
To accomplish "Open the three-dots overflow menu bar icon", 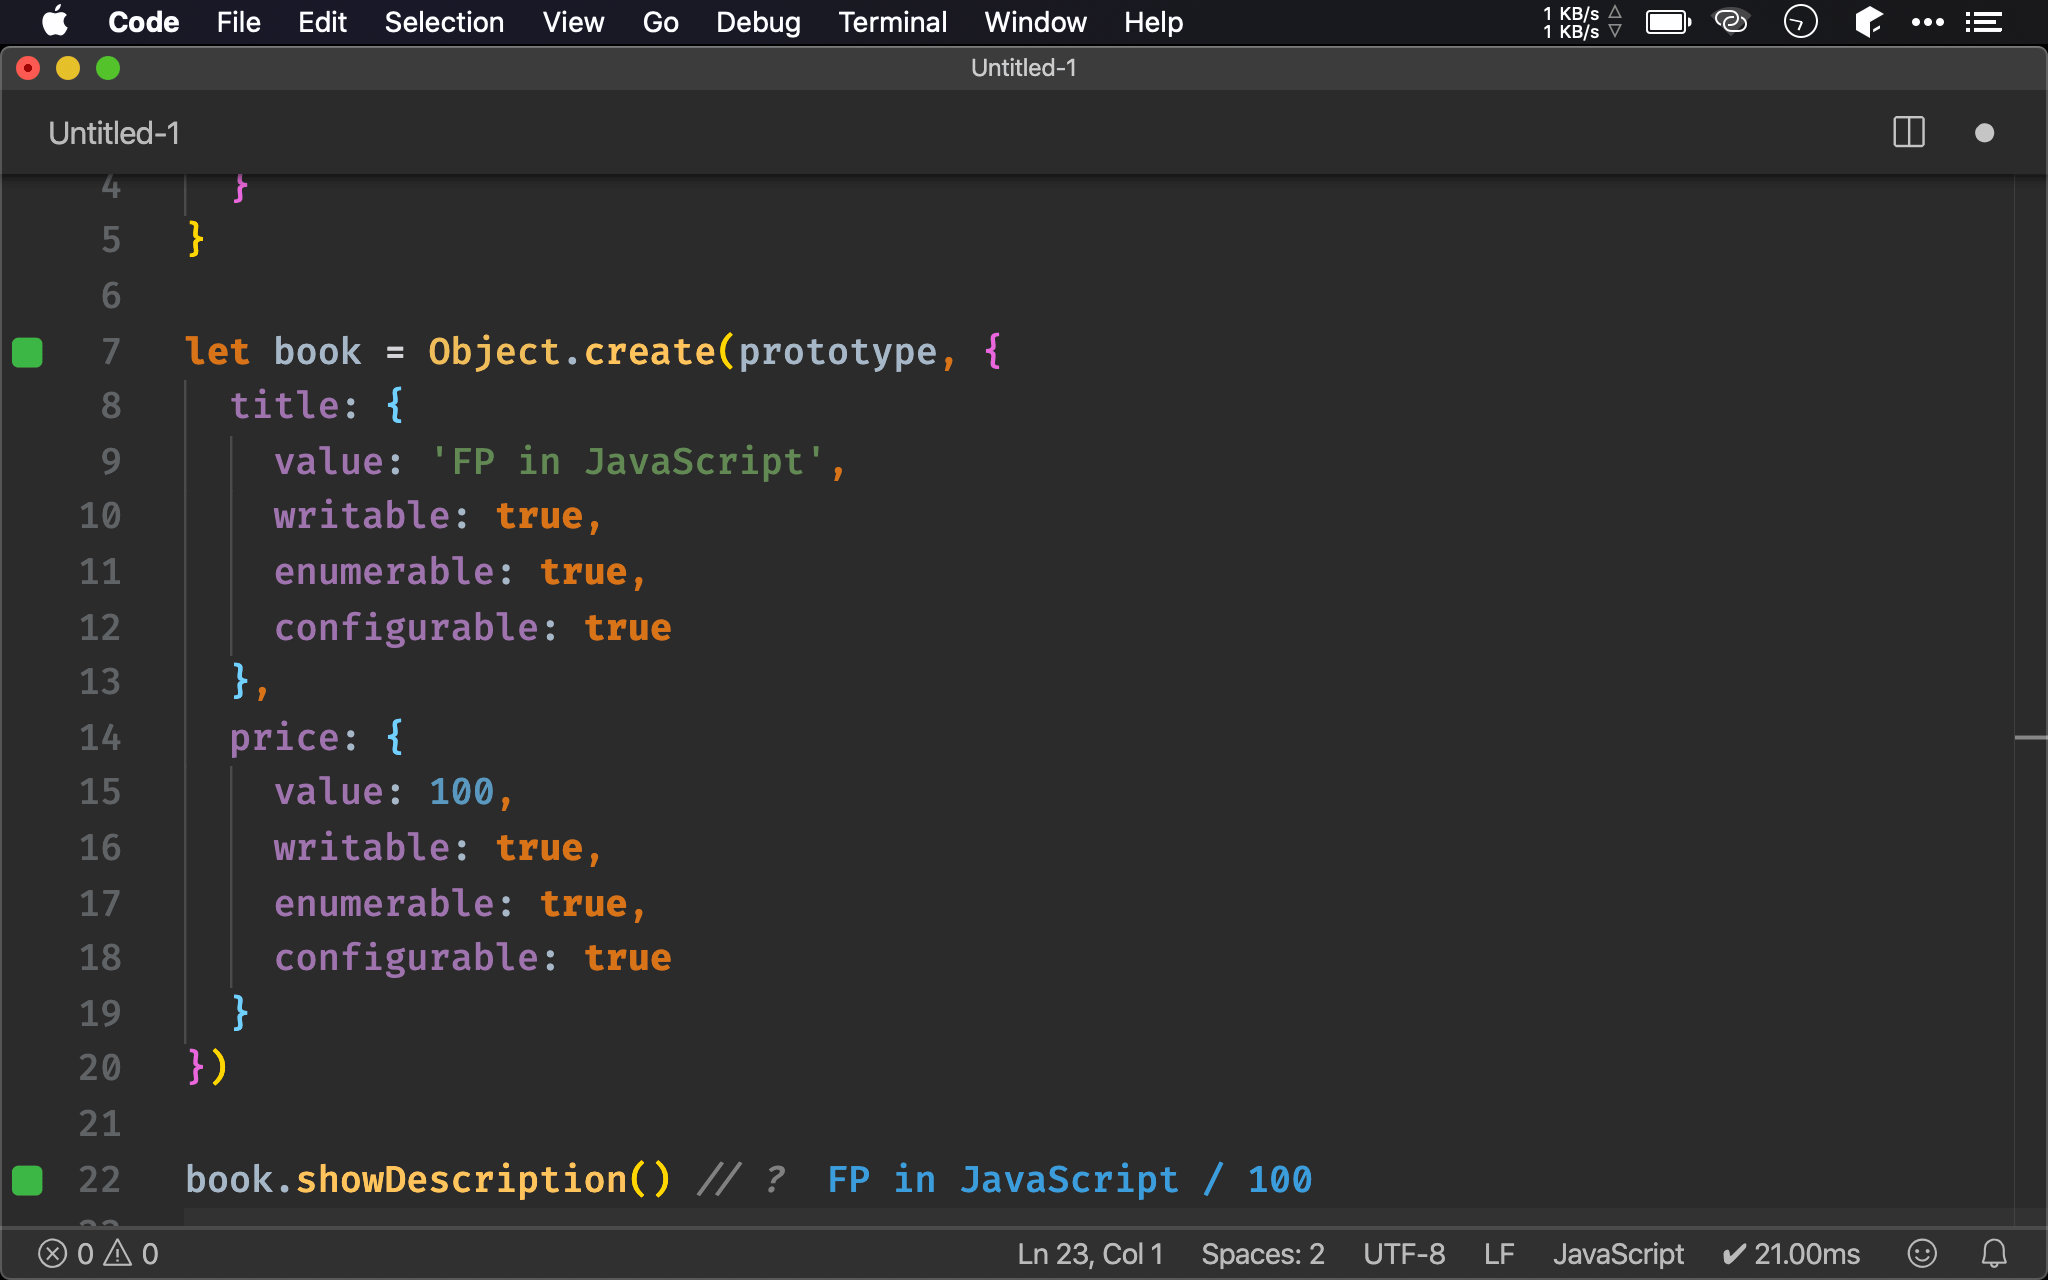I will point(1927,22).
